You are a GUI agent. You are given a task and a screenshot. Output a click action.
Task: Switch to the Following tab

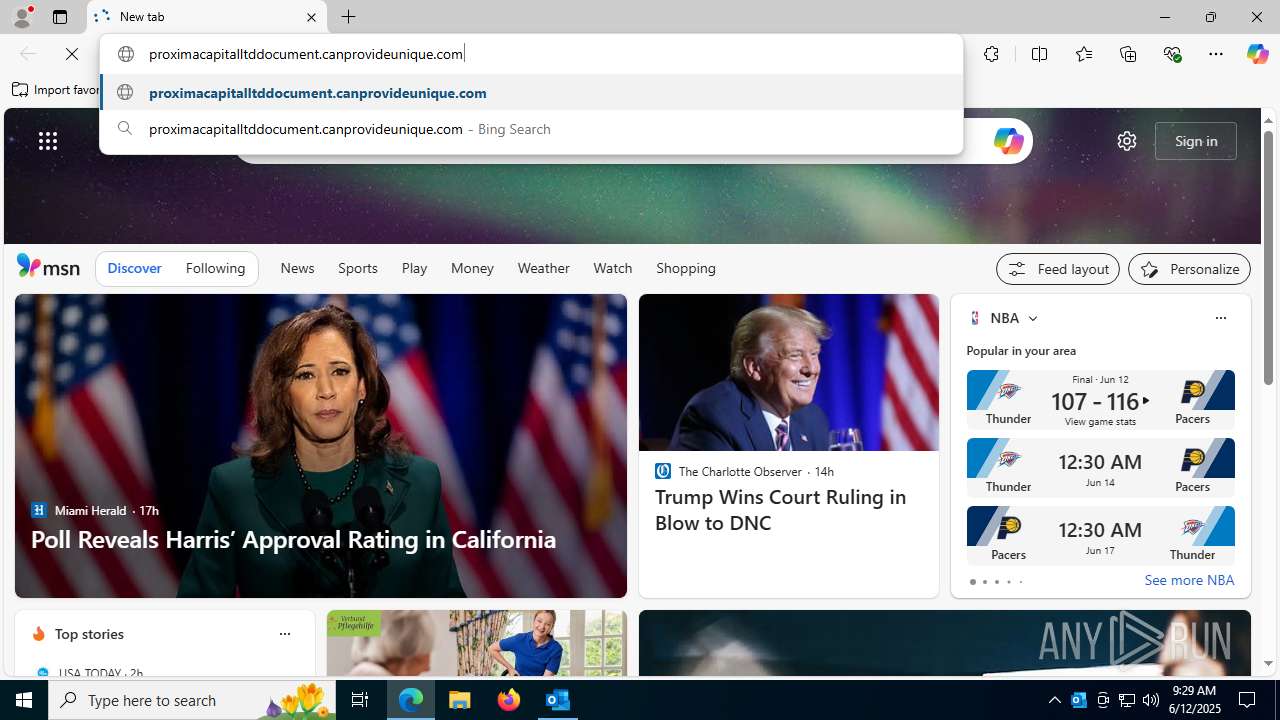(215, 268)
